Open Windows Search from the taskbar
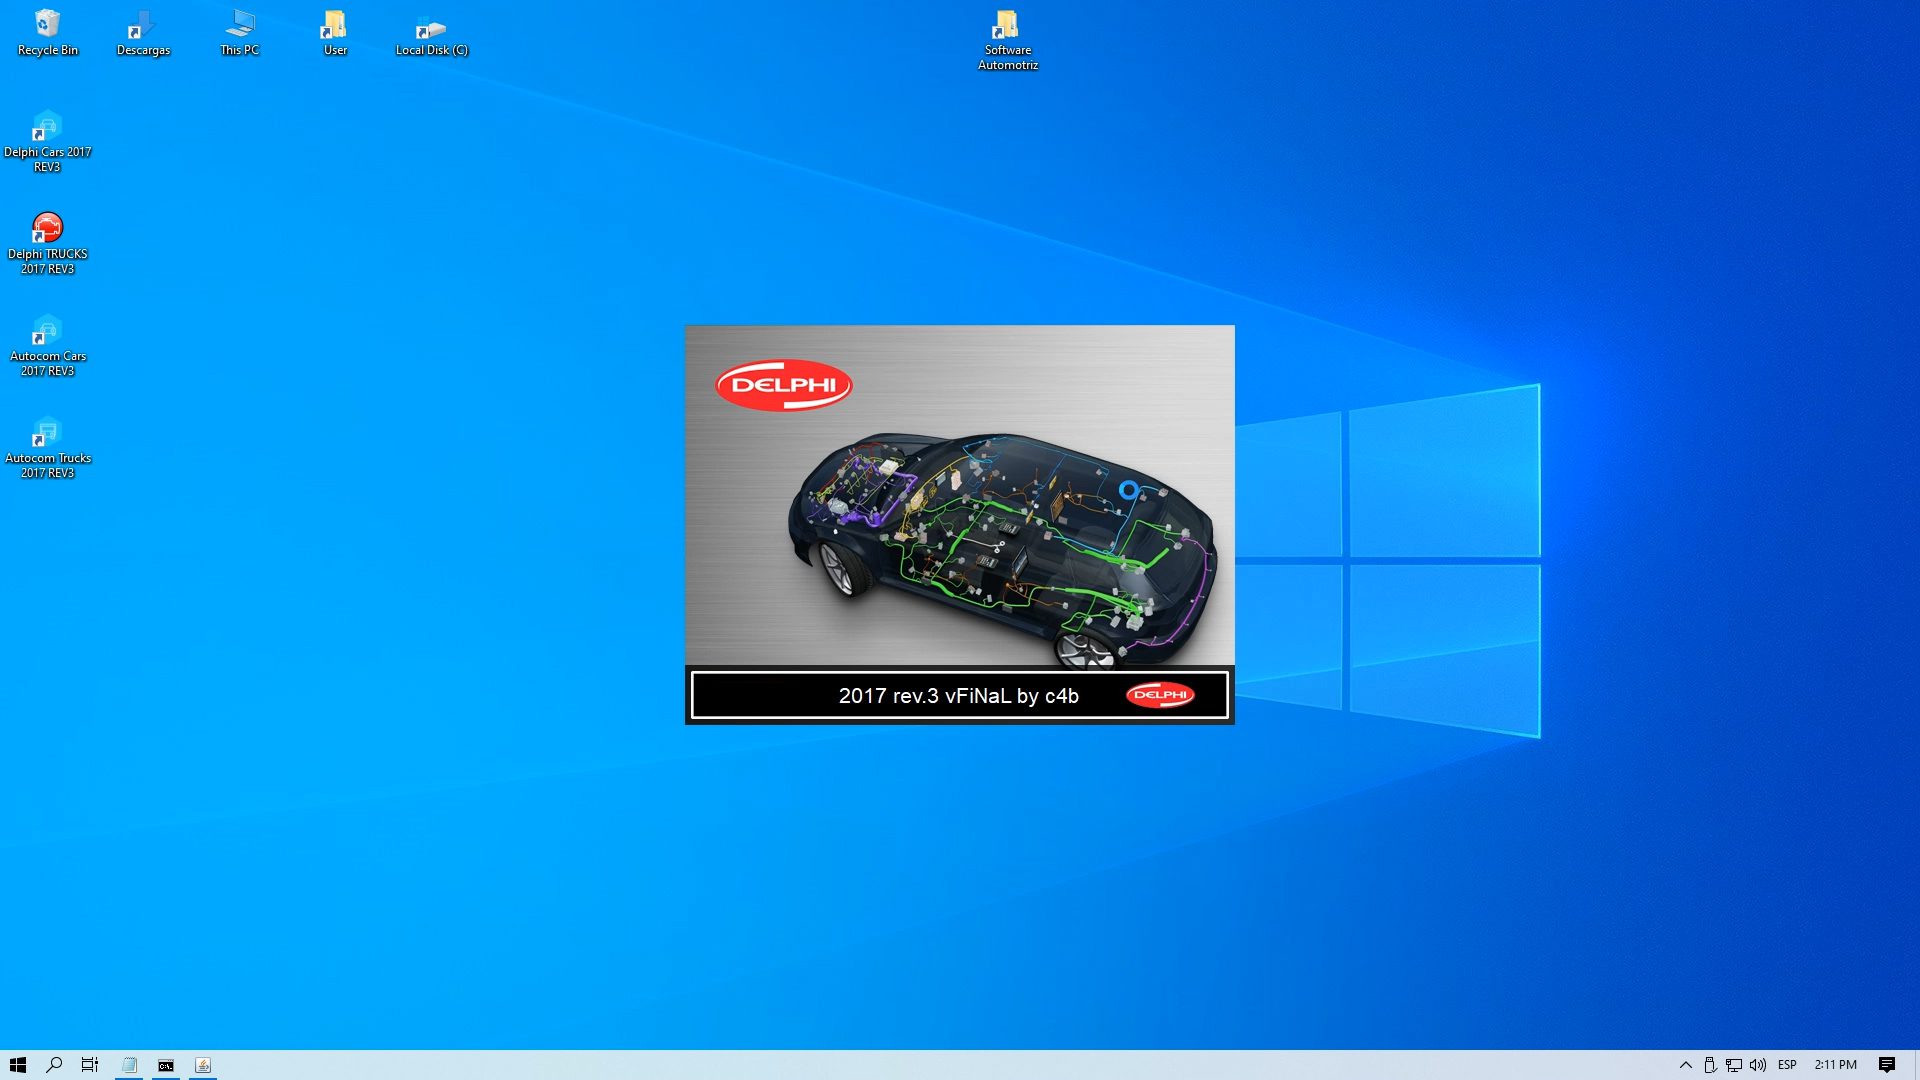The height and width of the screenshot is (1080, 1920). tap(55, 1064)
